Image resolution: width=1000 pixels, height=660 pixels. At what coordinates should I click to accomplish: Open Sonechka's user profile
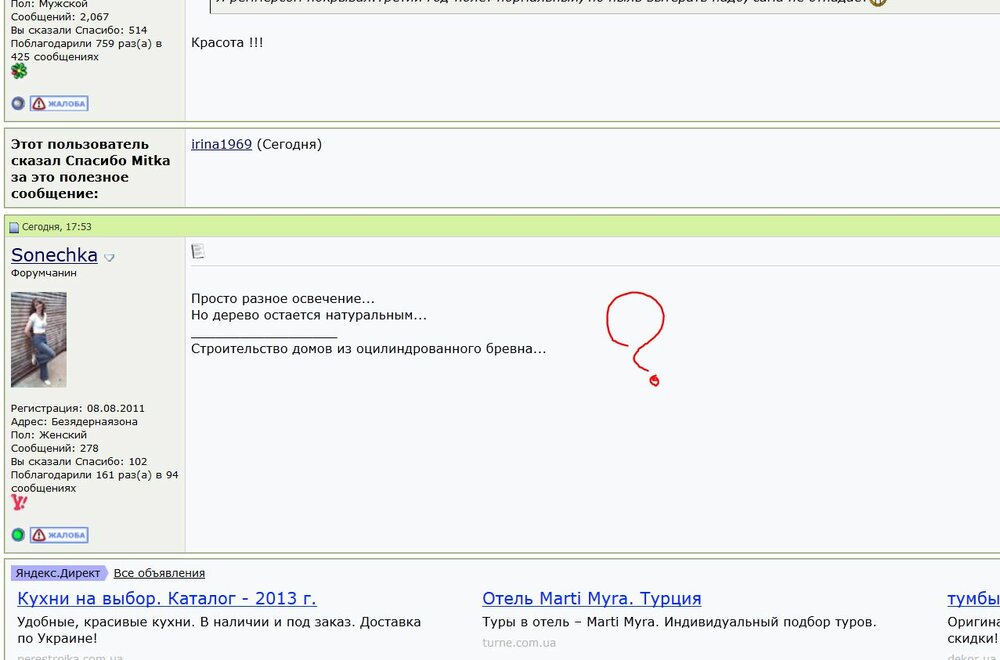click(x=54, y=255)
